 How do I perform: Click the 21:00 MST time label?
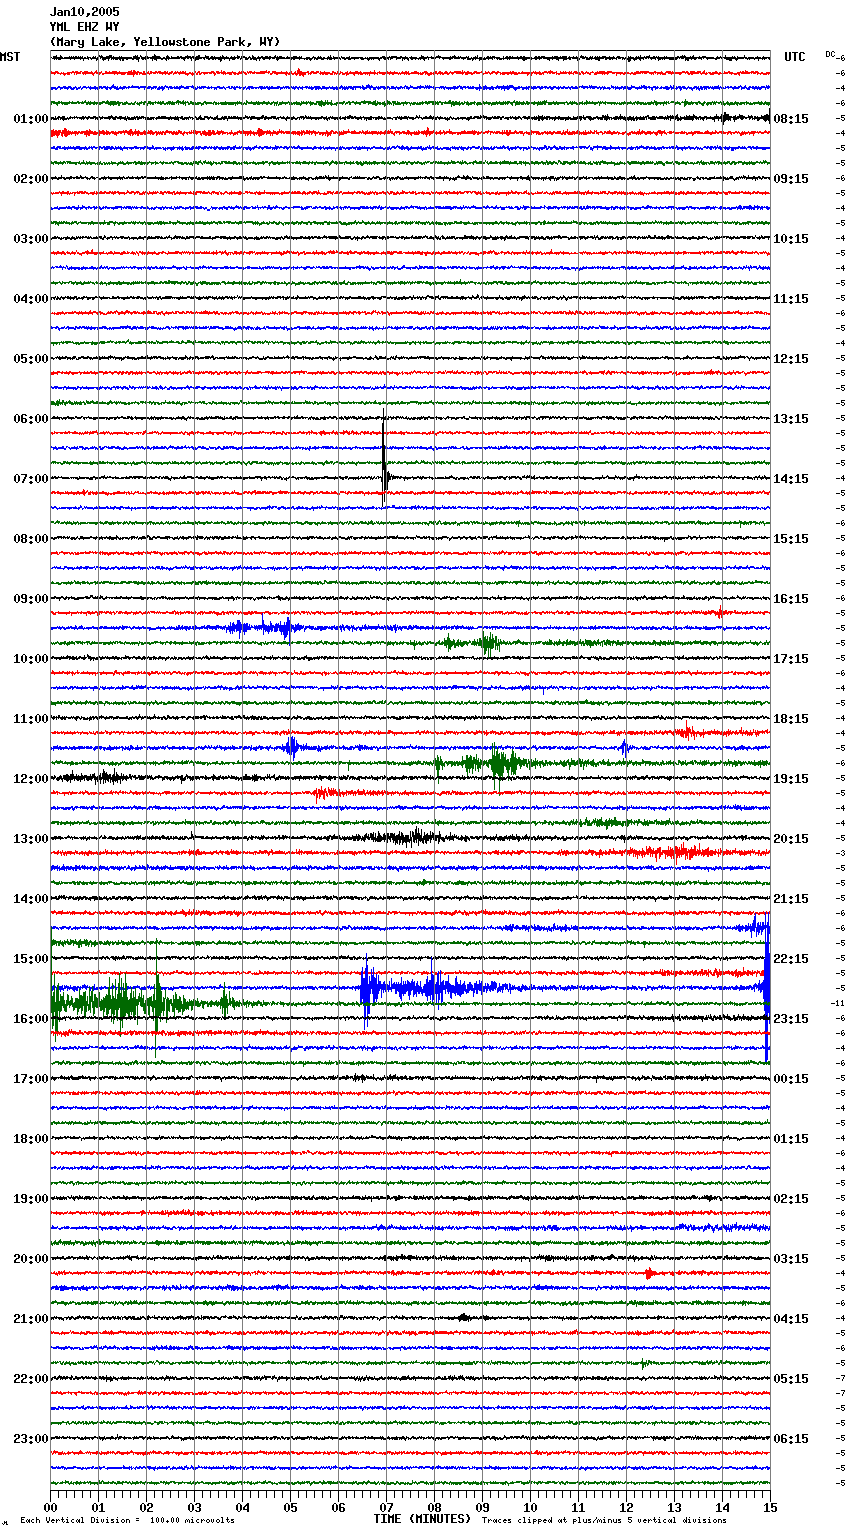pyautogui.click(x=31, y=1319)
